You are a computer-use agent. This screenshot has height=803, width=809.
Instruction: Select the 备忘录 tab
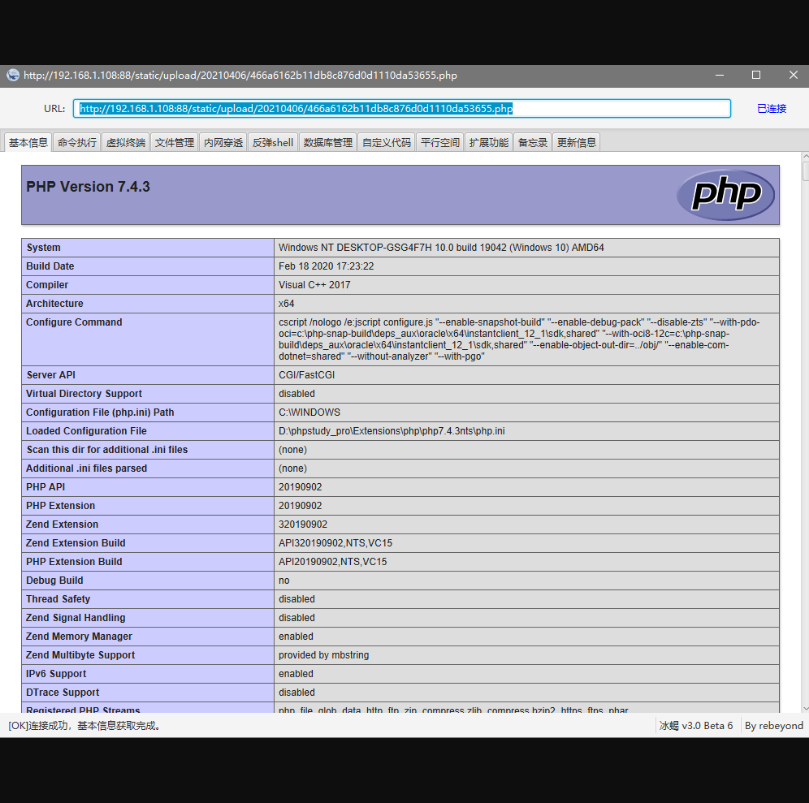(x=533, y=143)
